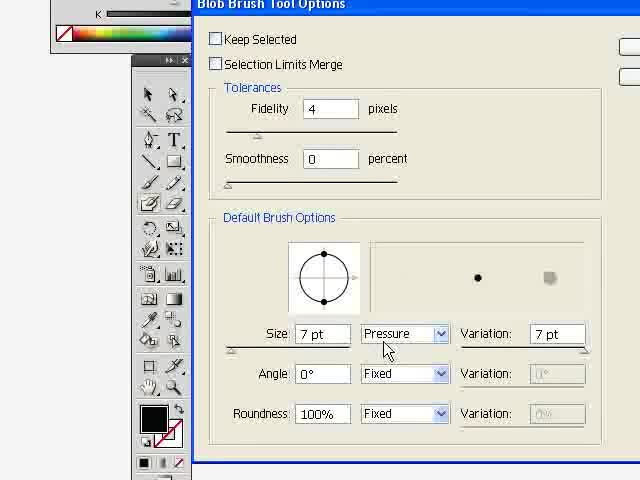Activate the Live Paint Selection tool
This screenshot has height=480, width=640.
[x=174, y=340]
